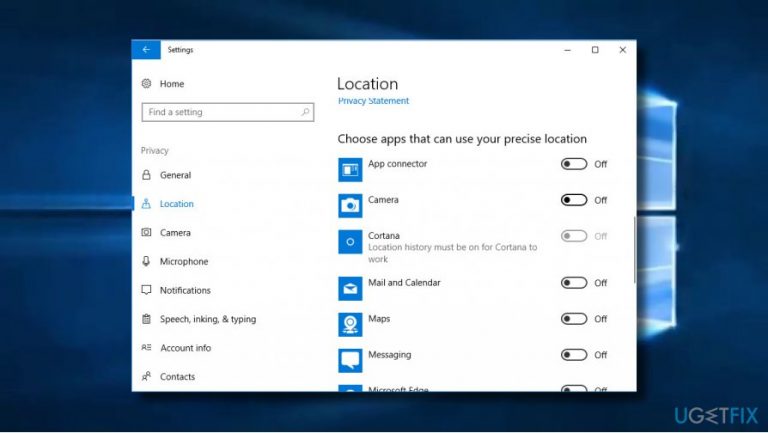Click the Contacts people icon

click(146, 376)
